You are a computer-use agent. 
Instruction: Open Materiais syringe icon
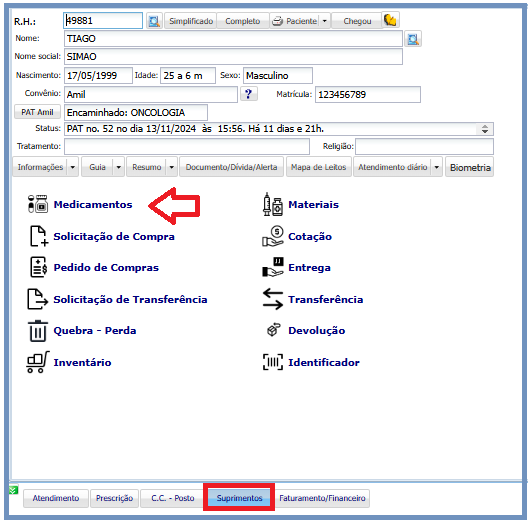273,204
